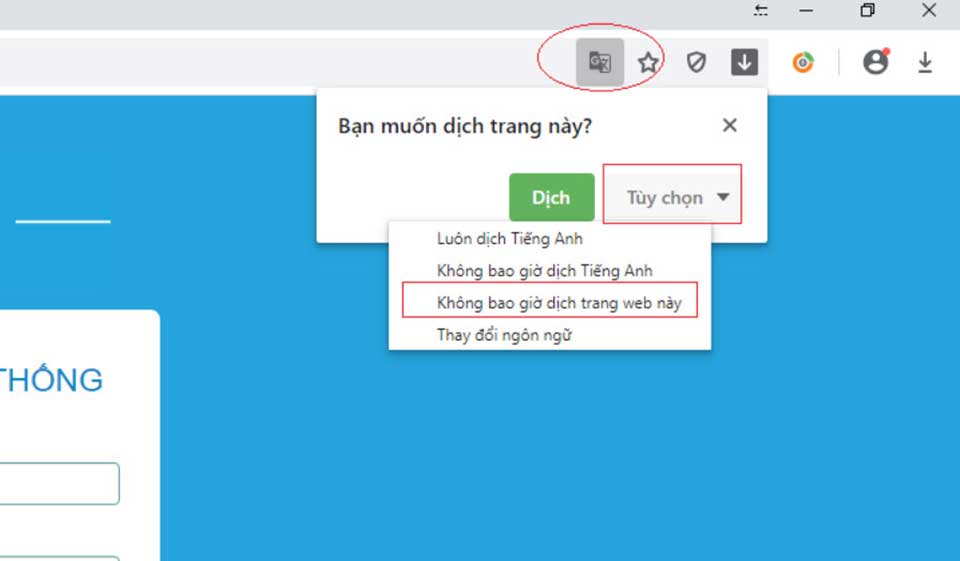Screen dimensions: 960x561
Task: Bookmark this page with the star icon
Action: click(648, 62)
